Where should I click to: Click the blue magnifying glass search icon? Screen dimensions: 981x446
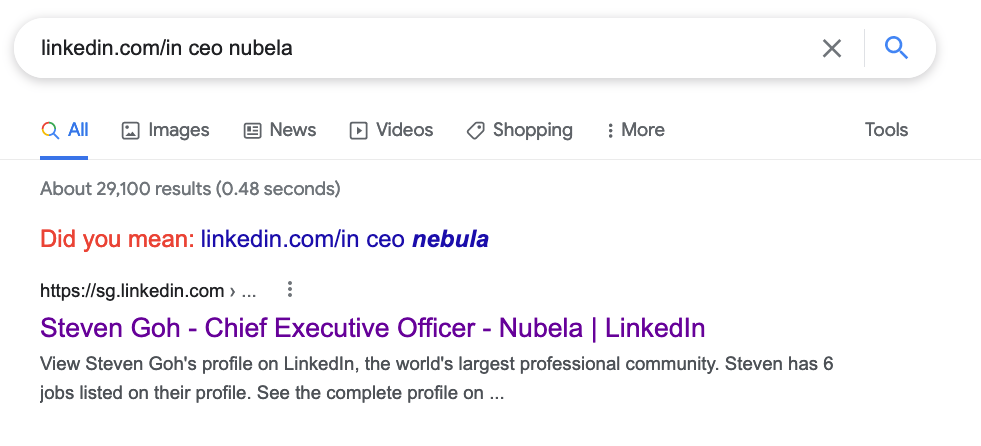pos(896,48)
